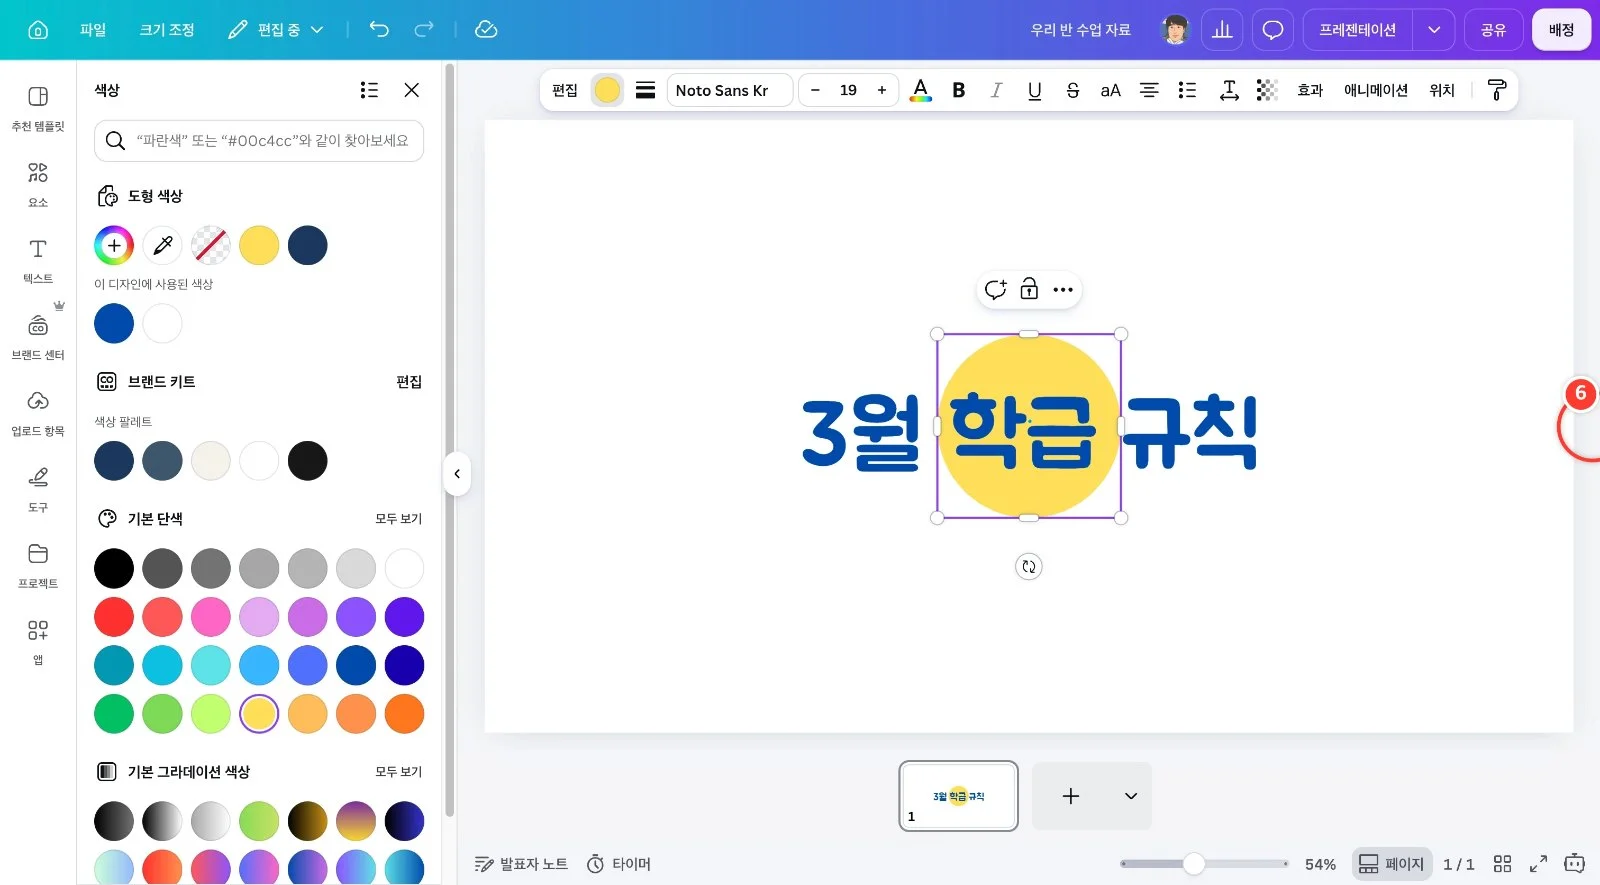The width and height of the screenshot is (1600, 885).
Task: Open more options for selected element
Action: [1063, 290]
